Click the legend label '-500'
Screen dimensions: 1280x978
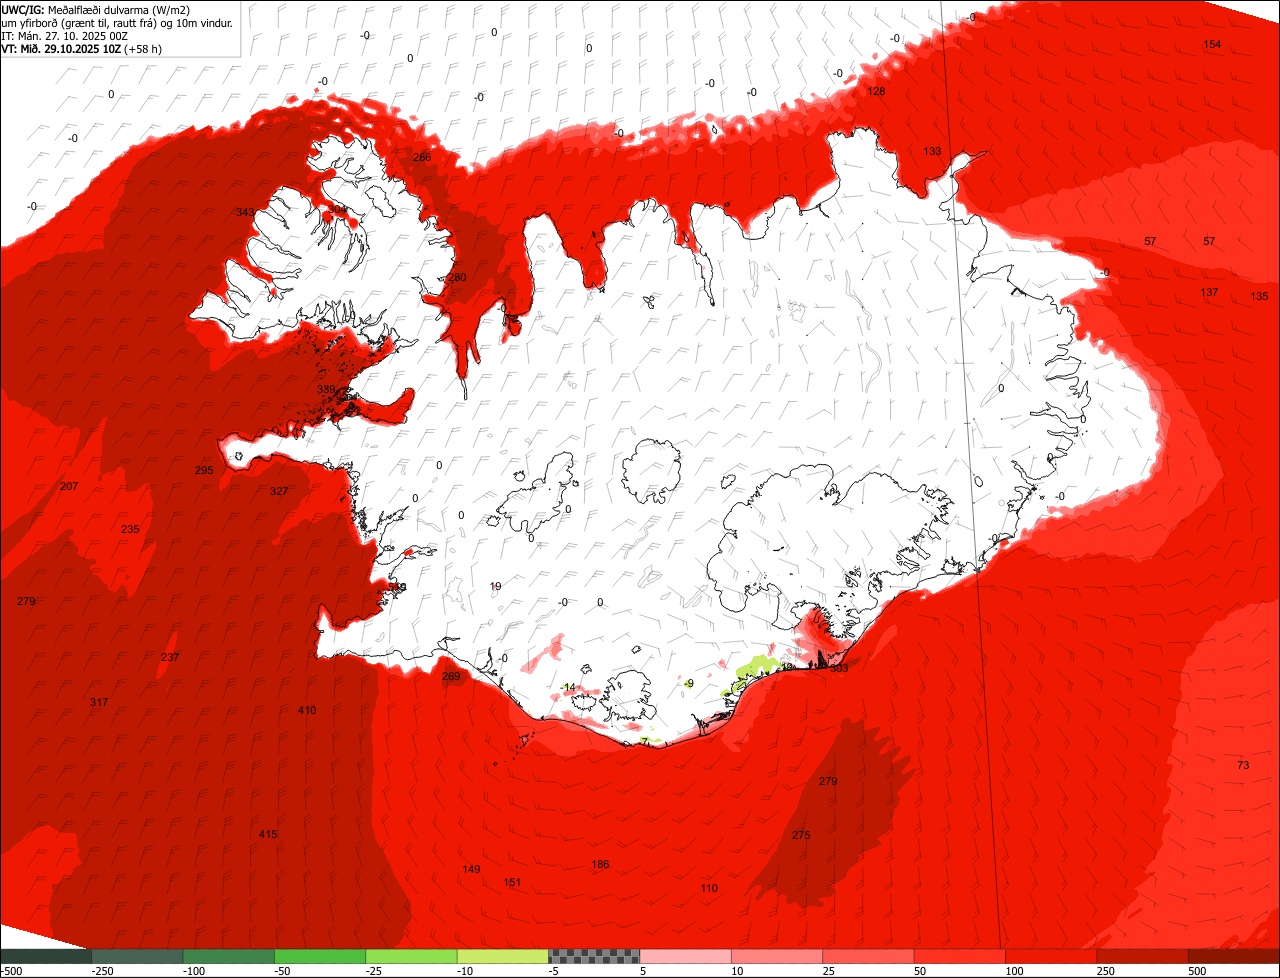click(11, 971)
